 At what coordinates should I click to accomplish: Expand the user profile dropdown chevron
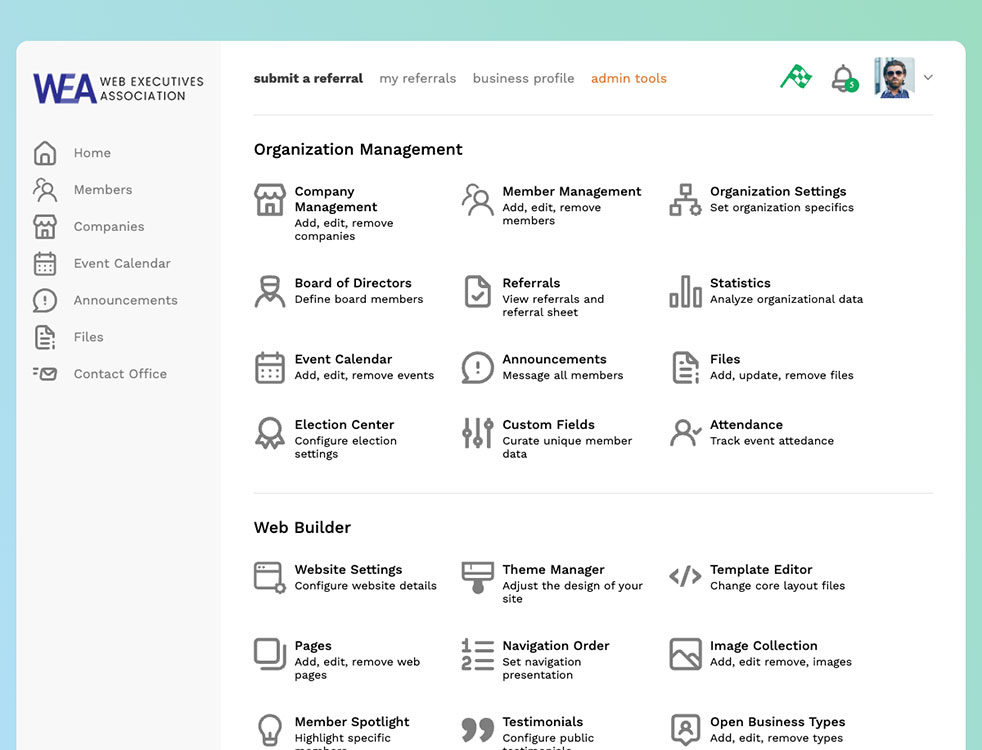[x=928, y=77]
